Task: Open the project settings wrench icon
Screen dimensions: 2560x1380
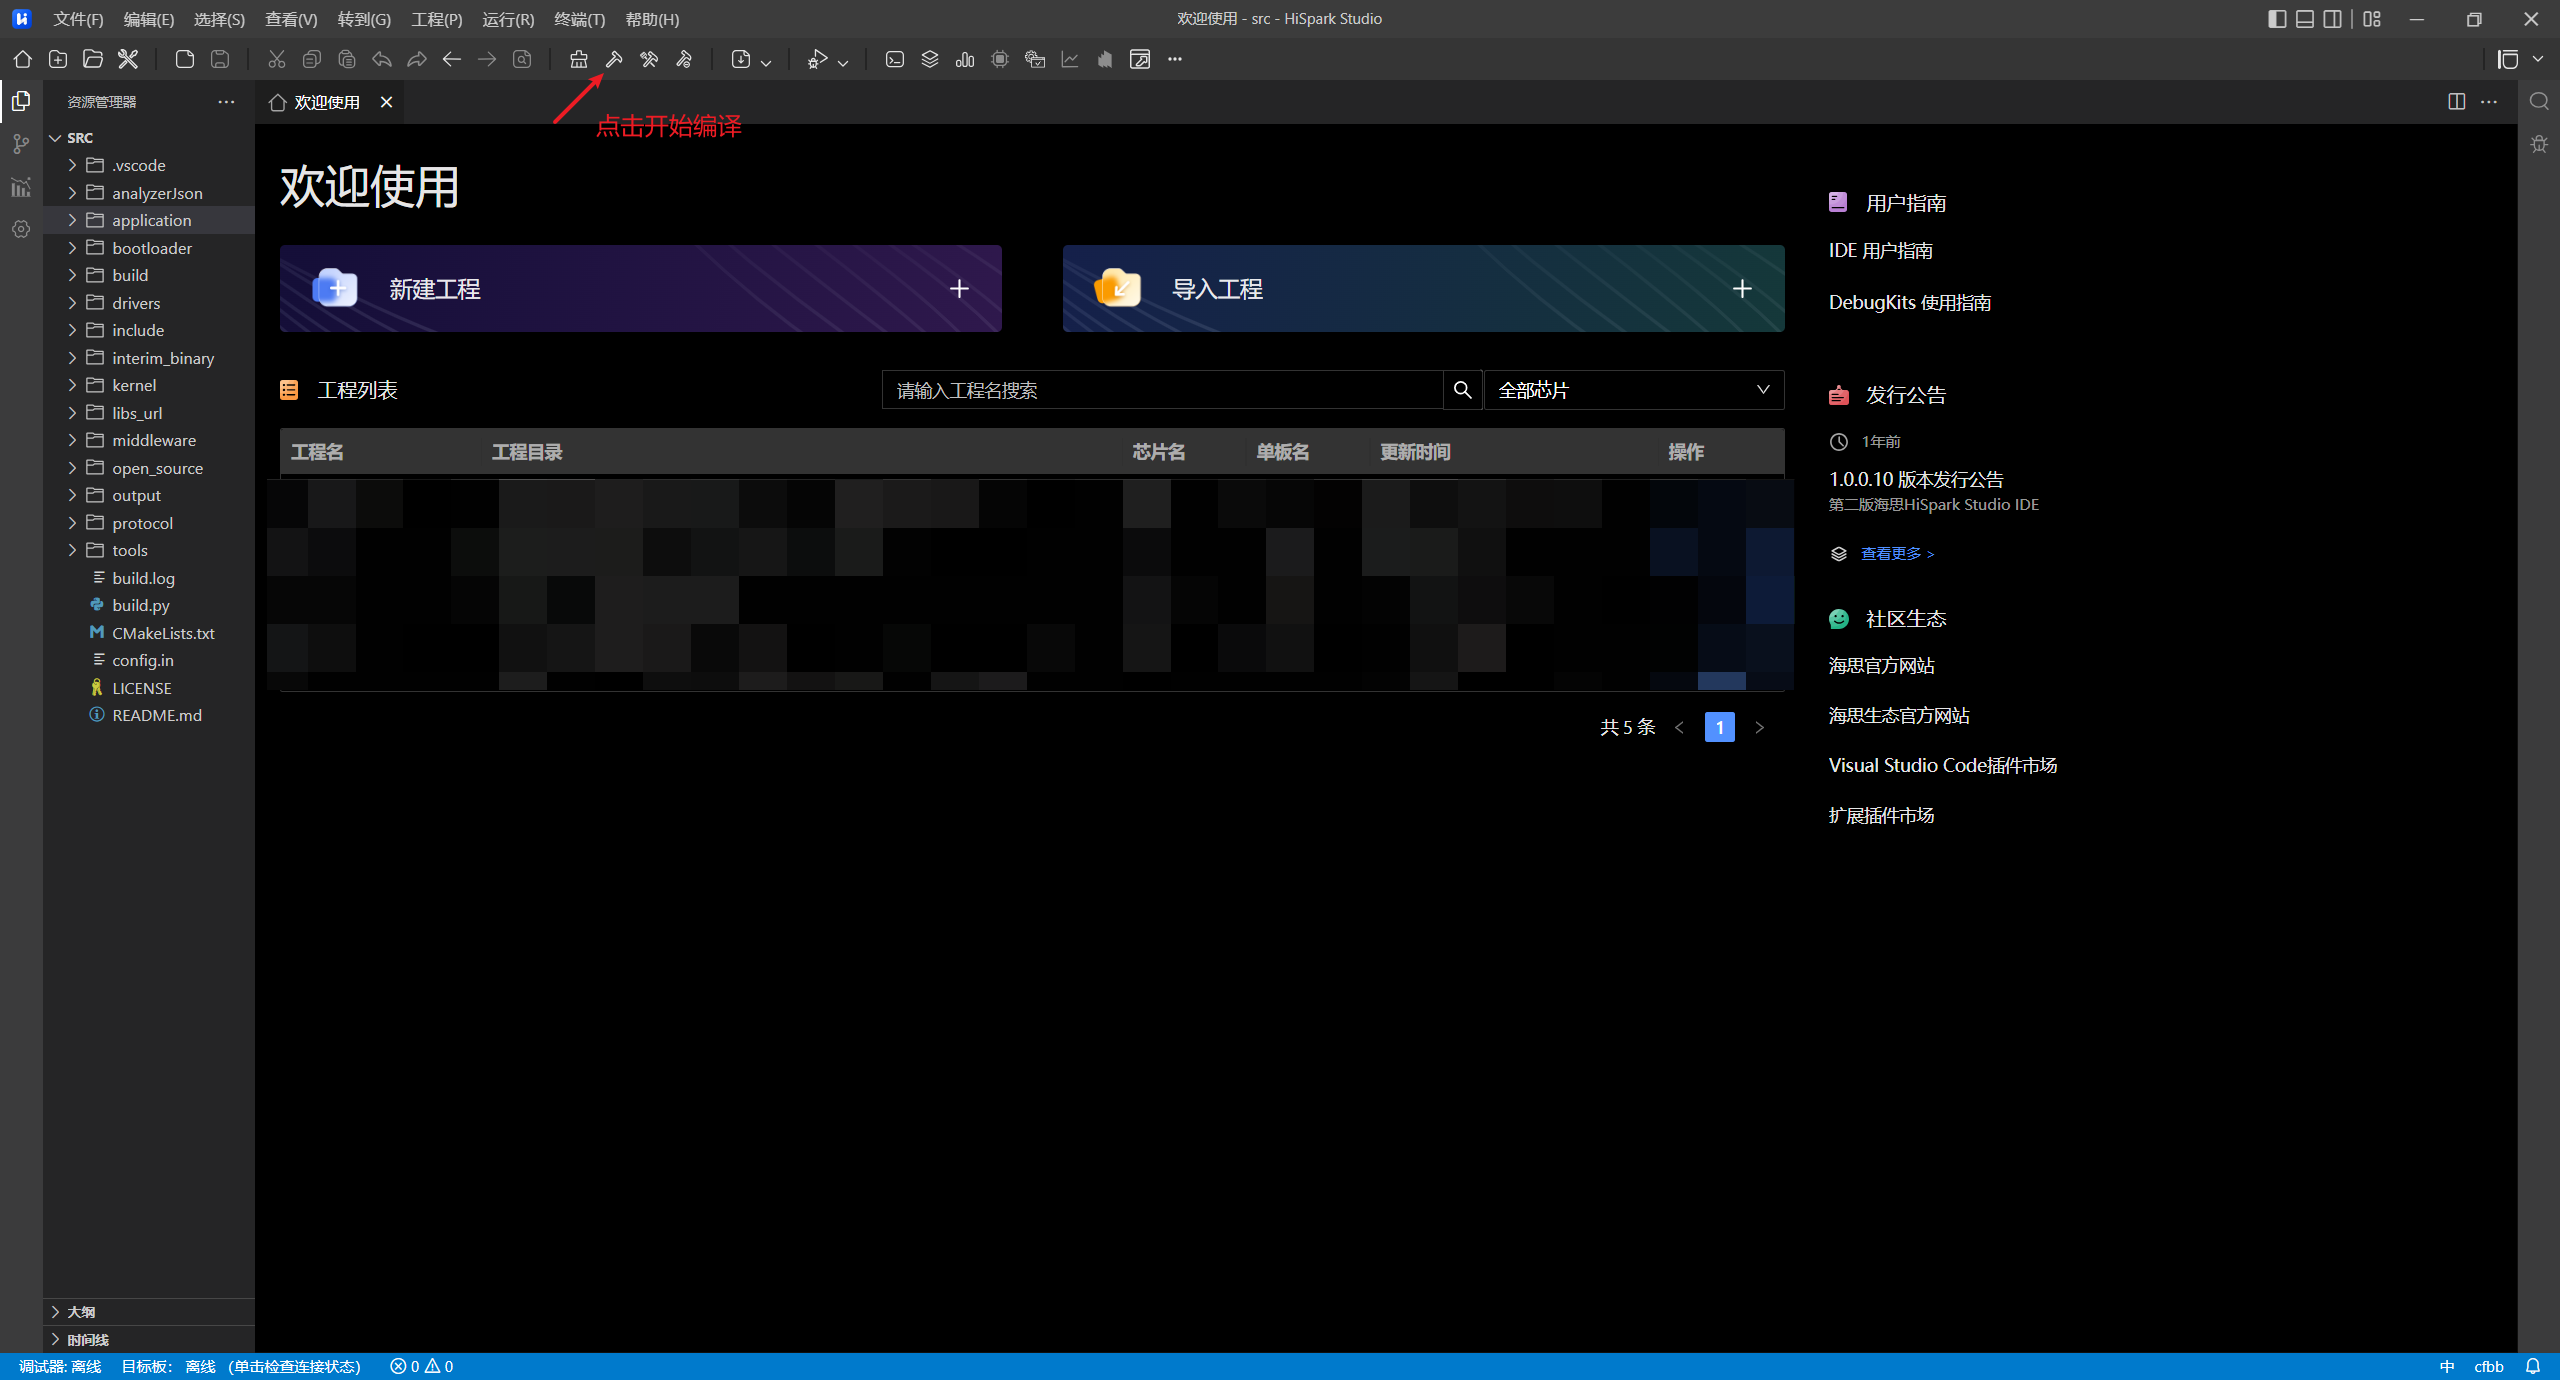Action: [128, 59]
